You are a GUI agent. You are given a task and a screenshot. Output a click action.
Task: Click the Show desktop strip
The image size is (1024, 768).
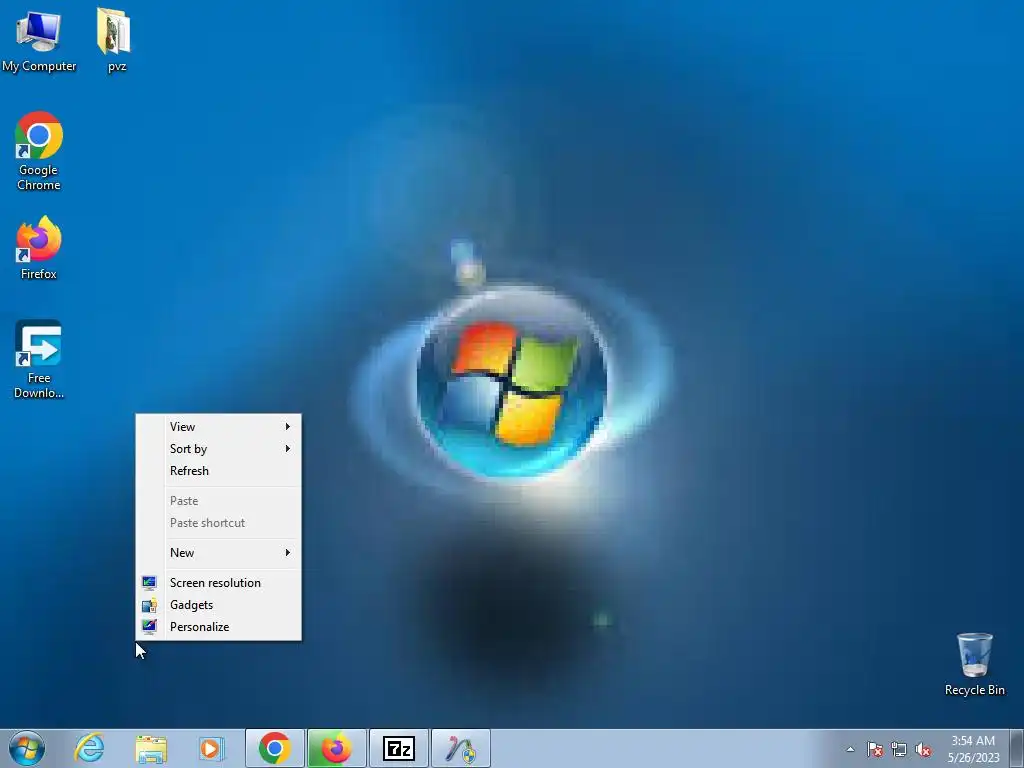[1017, 748]
